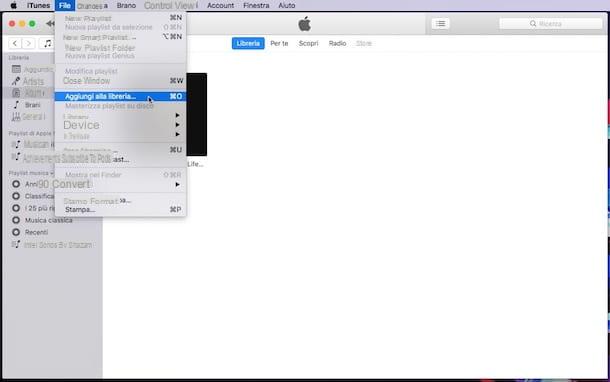Switch to the Per te tab
This screenshot has width=610, height=382.
279,43
